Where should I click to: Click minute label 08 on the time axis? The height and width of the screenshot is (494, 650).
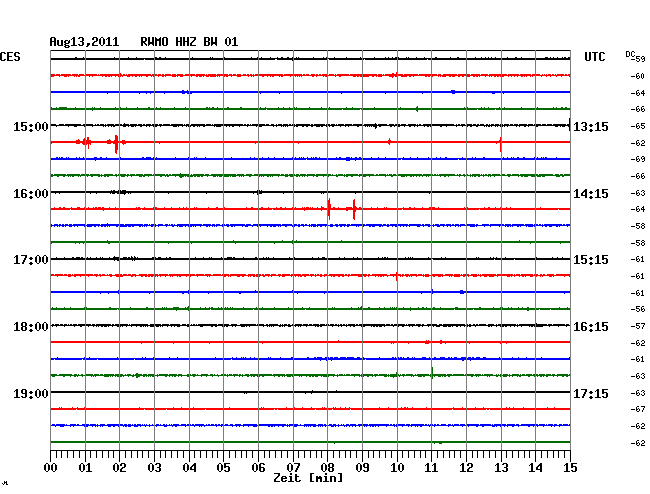pyautogui.click(x=327, y=468)
